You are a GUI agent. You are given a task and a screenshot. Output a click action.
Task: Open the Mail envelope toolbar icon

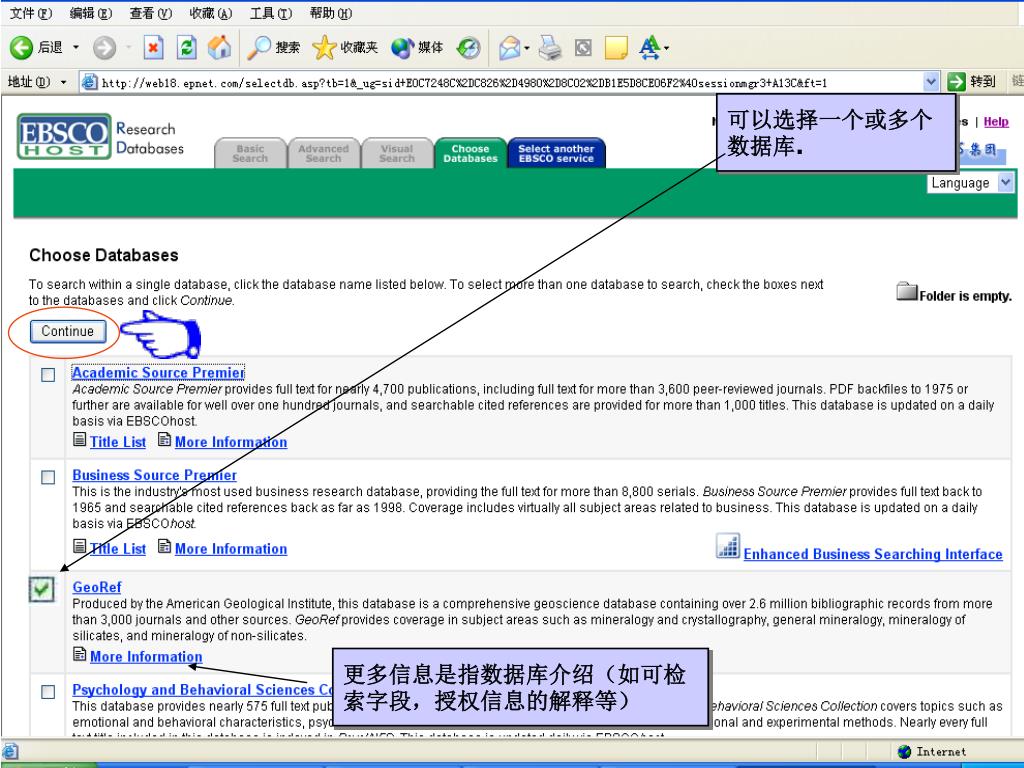click(509, 48)
